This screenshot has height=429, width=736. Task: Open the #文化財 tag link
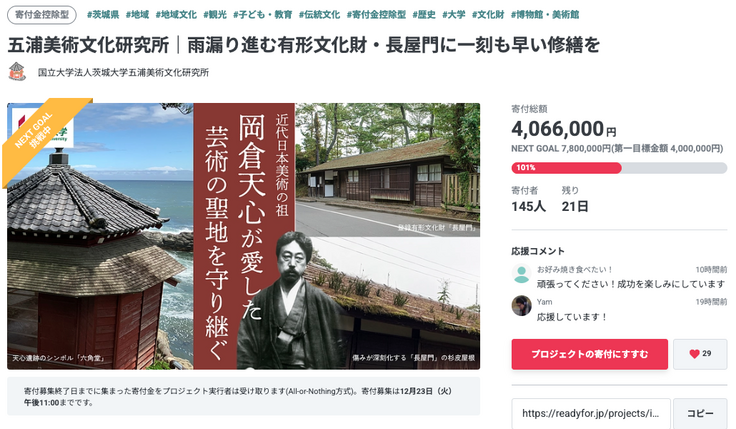488,15
